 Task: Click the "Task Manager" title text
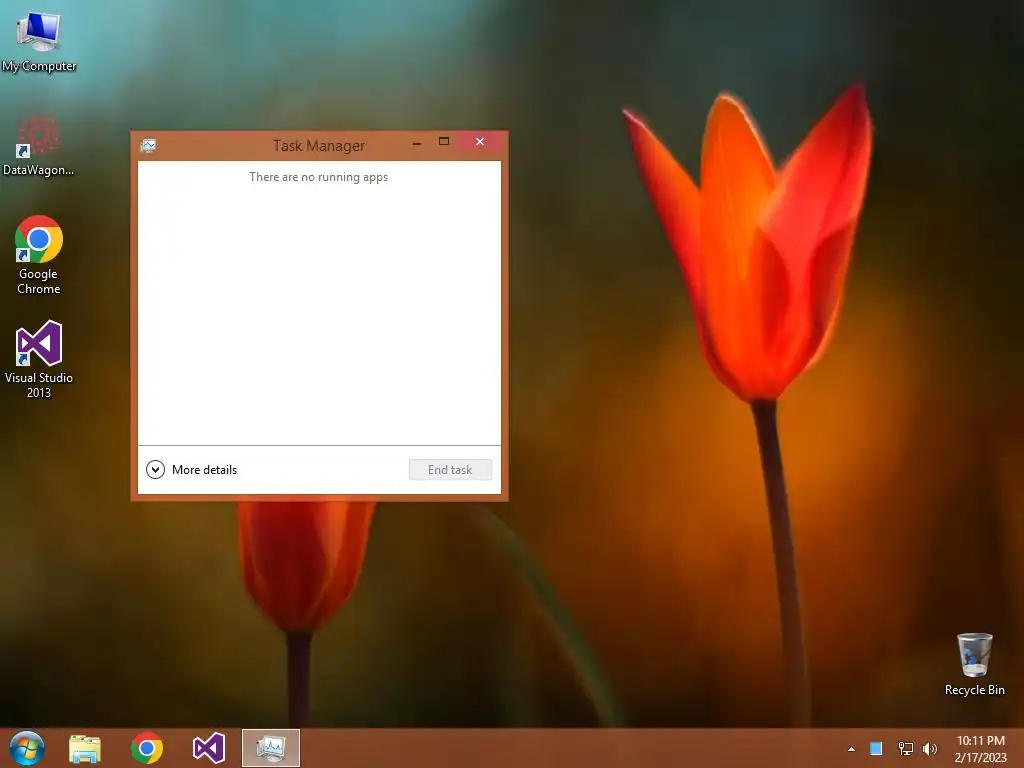(x=319, y=146)
